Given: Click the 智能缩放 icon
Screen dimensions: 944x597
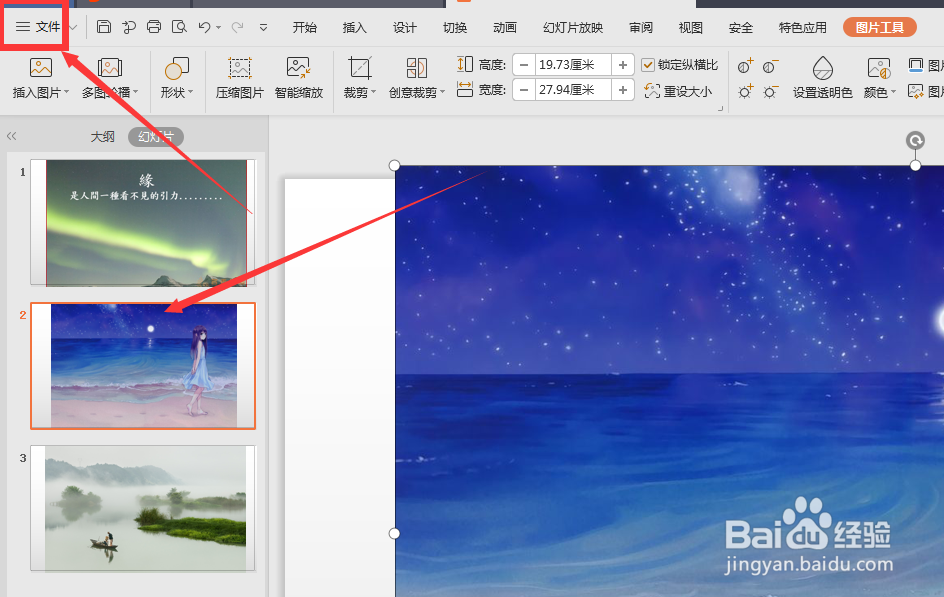Looking at the screenshot, I should pos(299,67).
